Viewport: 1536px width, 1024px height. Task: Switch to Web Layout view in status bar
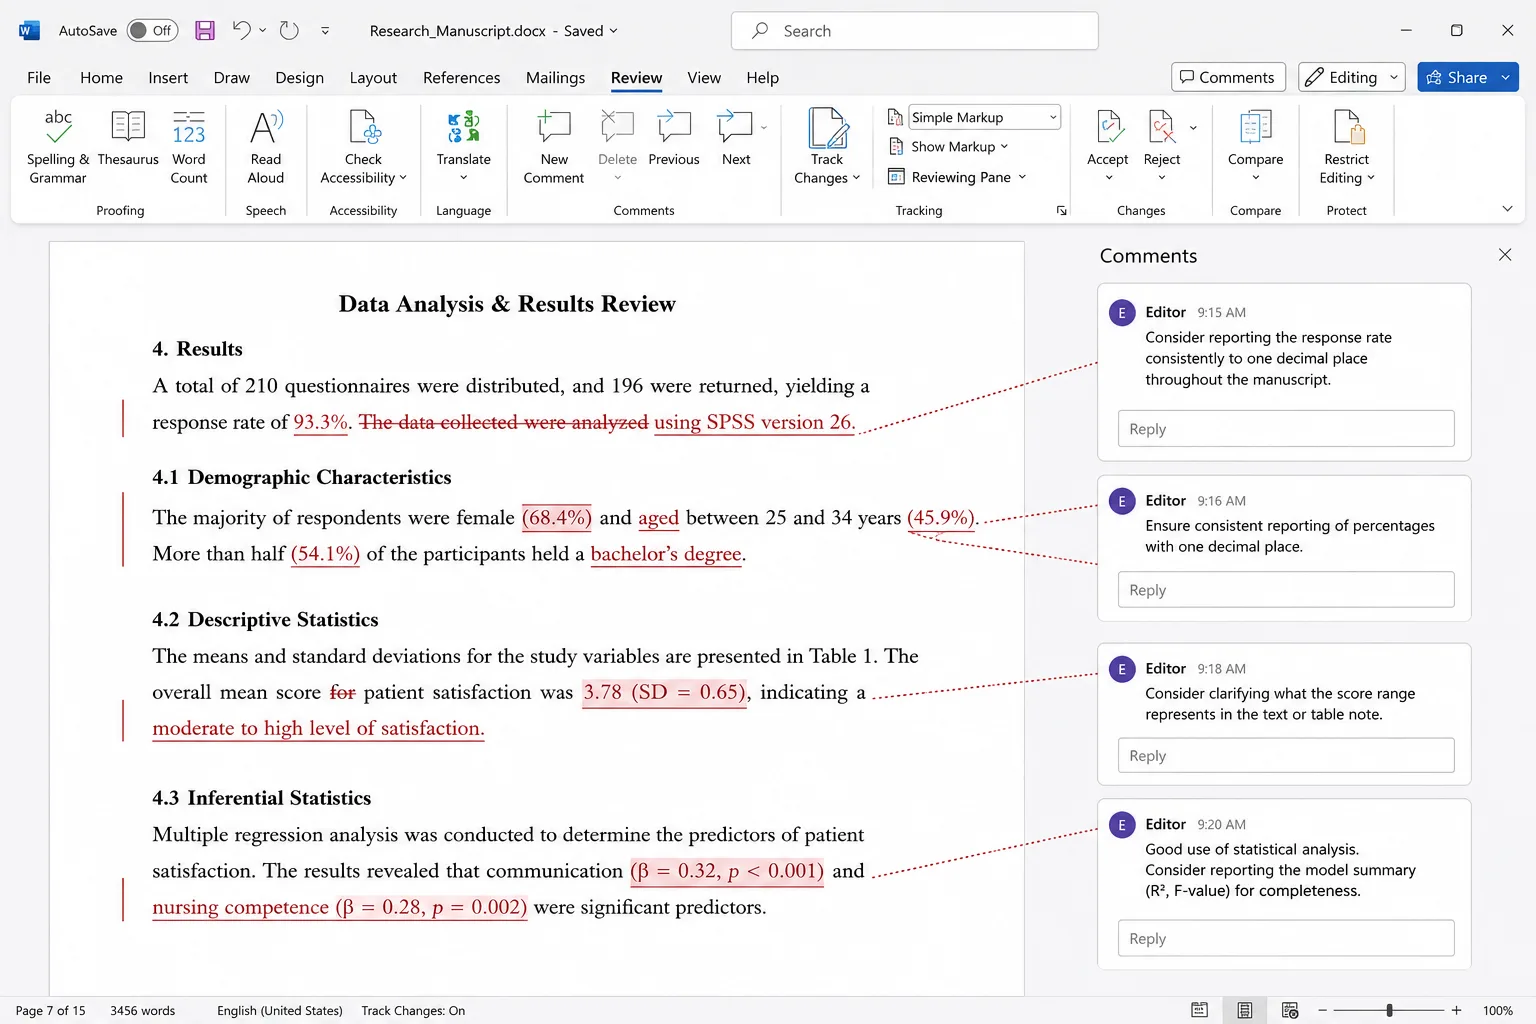(1290, 1010)
